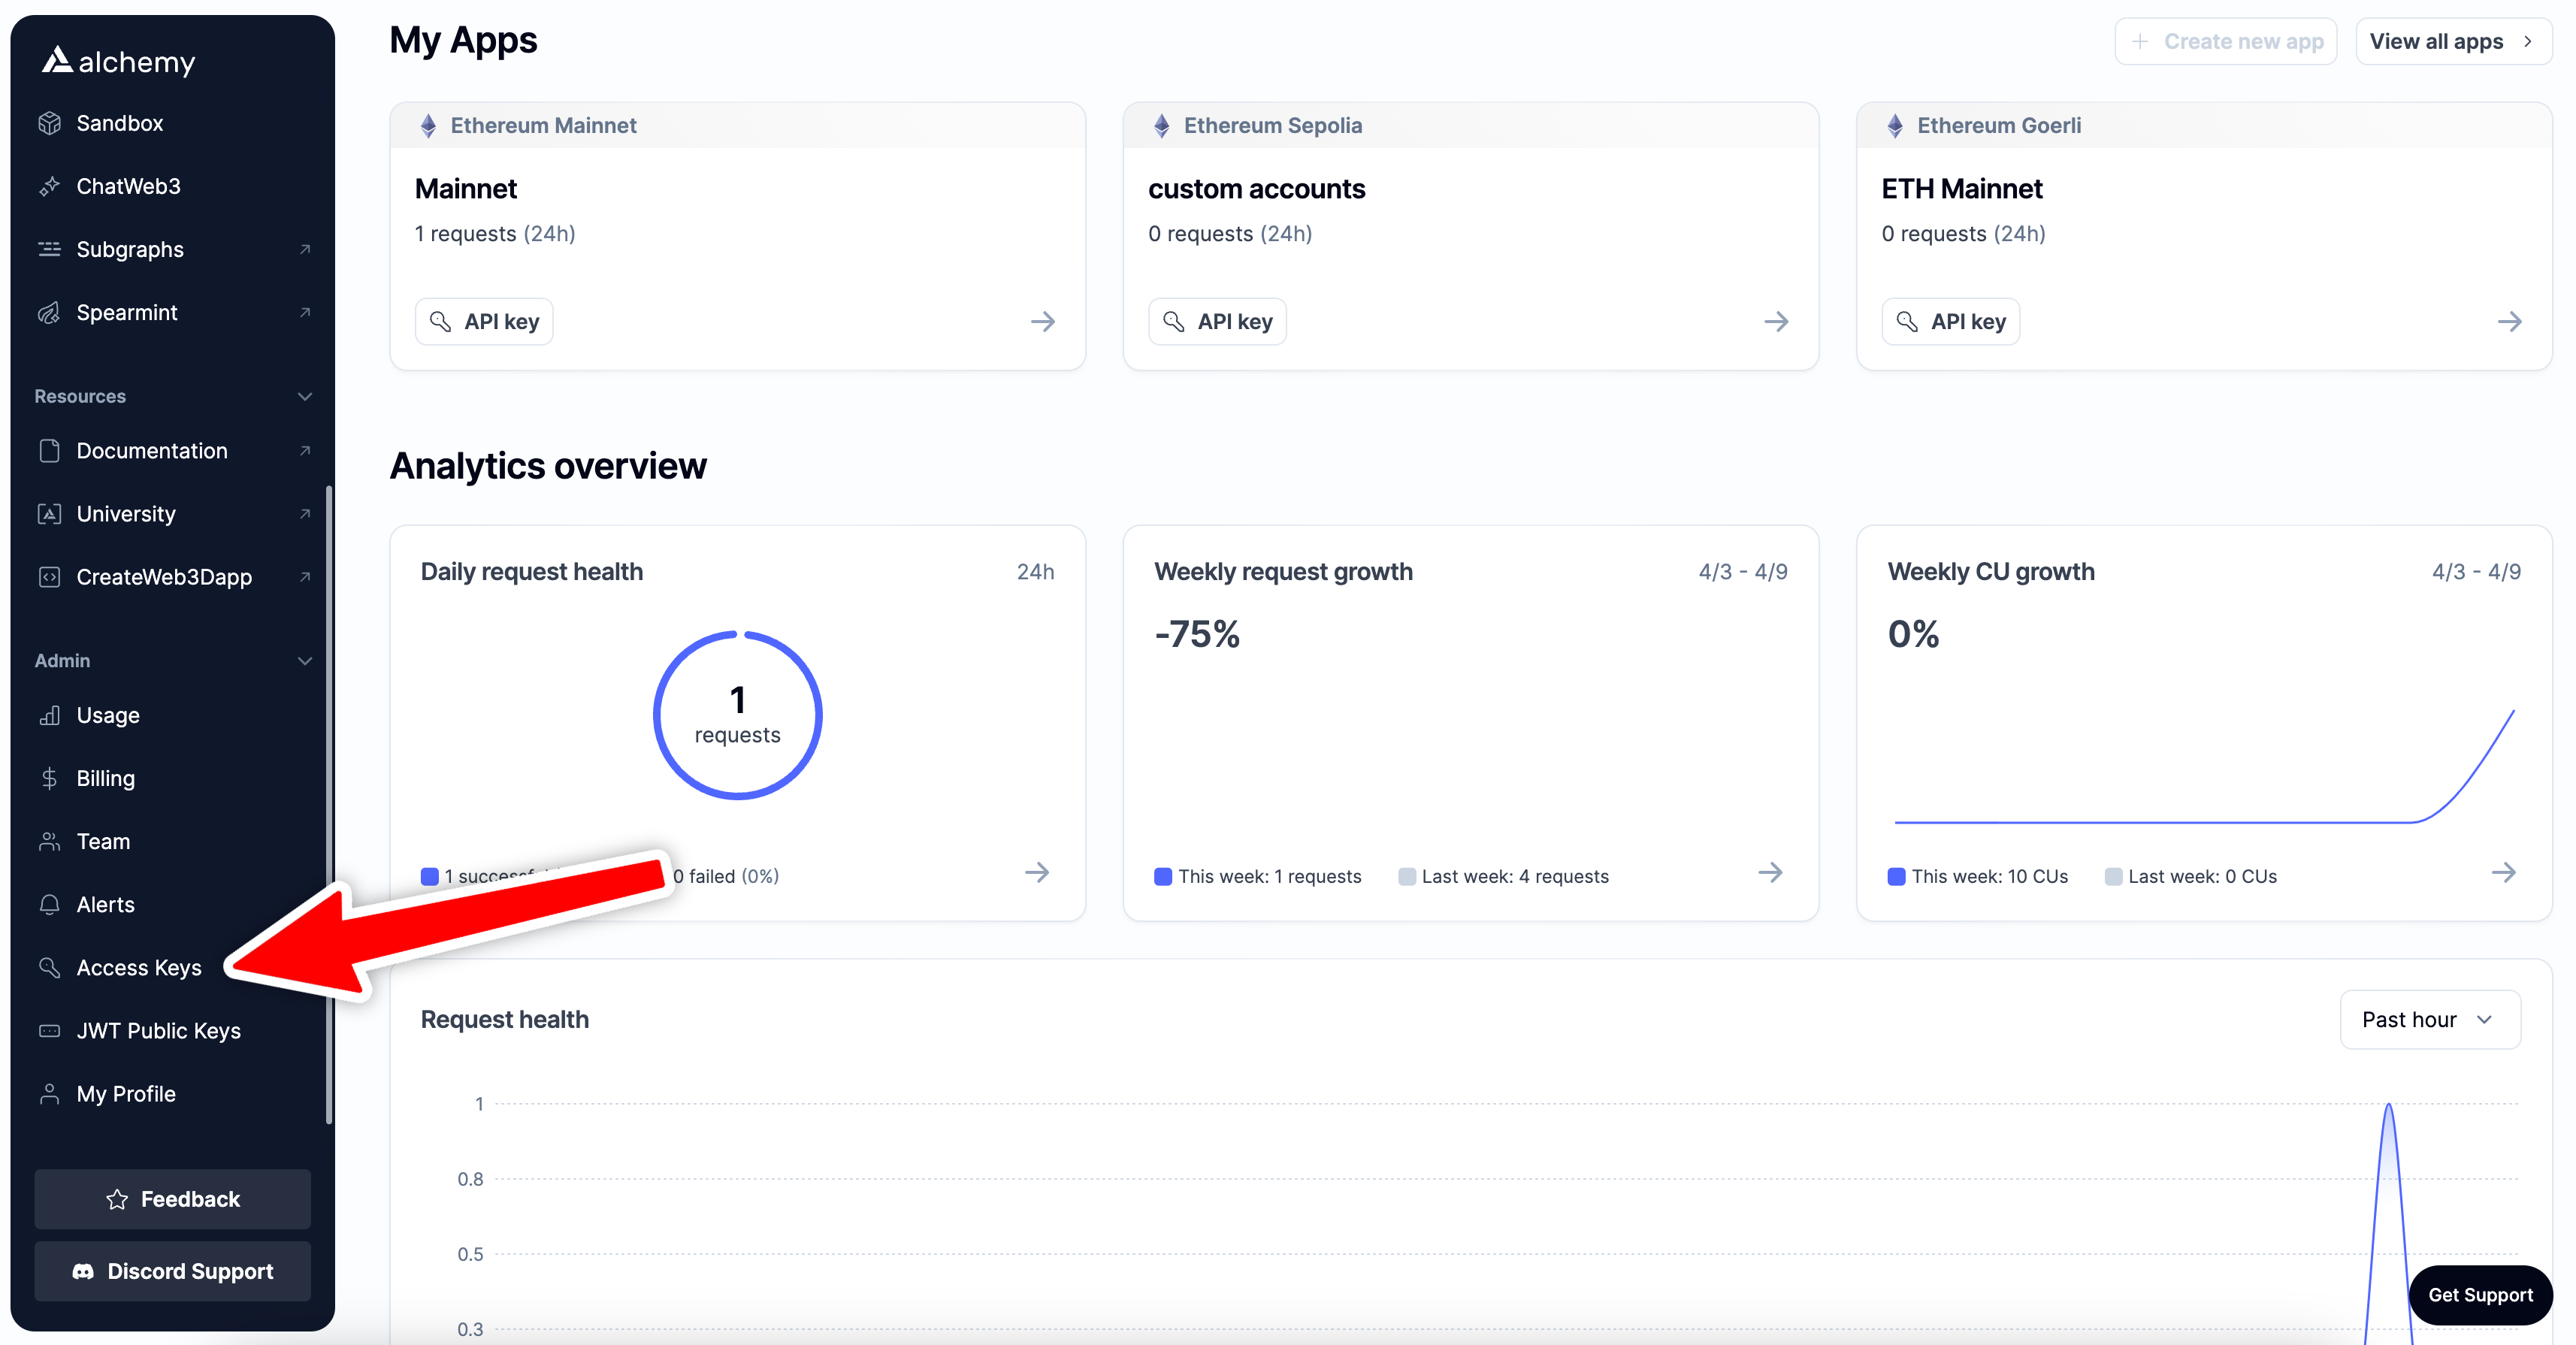
Task: Collapse the Resources section
Action: [x=304, y=396]
